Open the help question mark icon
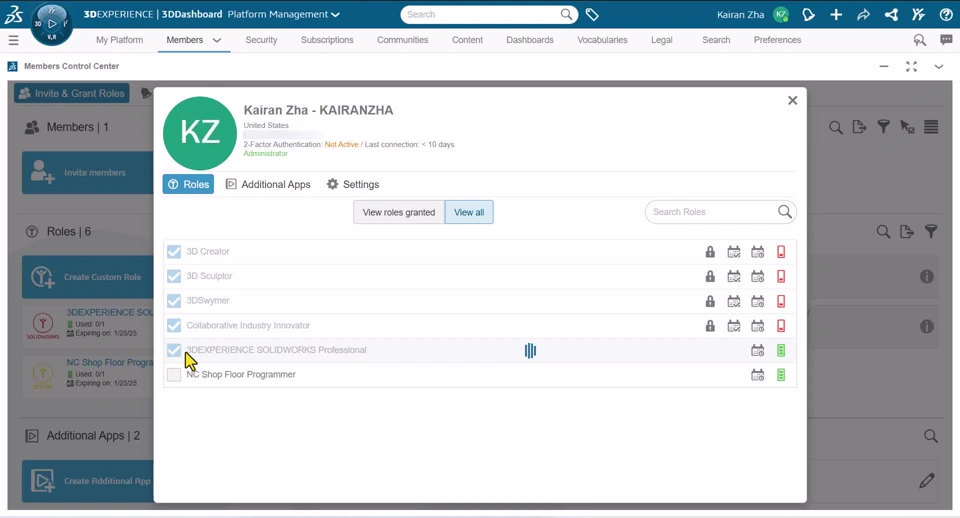Image resolution: width=960 pixels, height=518 pixels. point(946,15)
